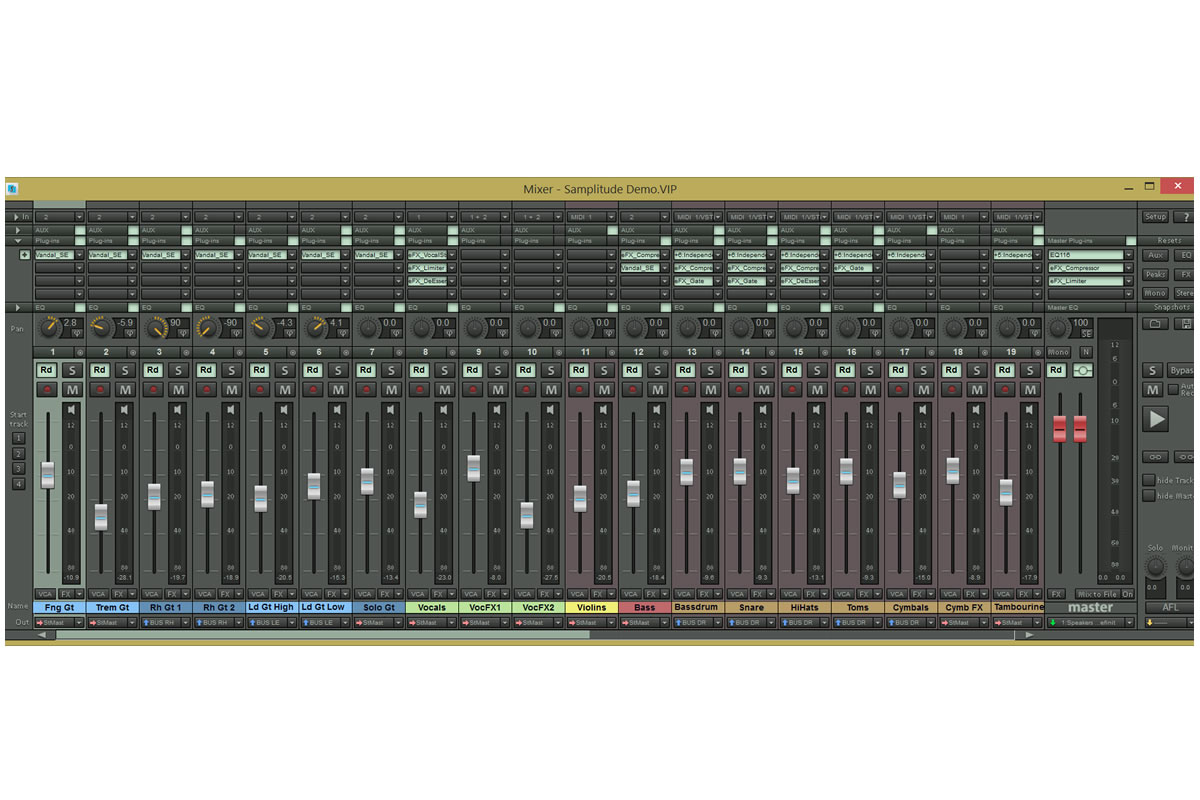The image size is (1200, 800).
Task: Click the FX reset icon under Resets
Action: (x=1187, y=273)
